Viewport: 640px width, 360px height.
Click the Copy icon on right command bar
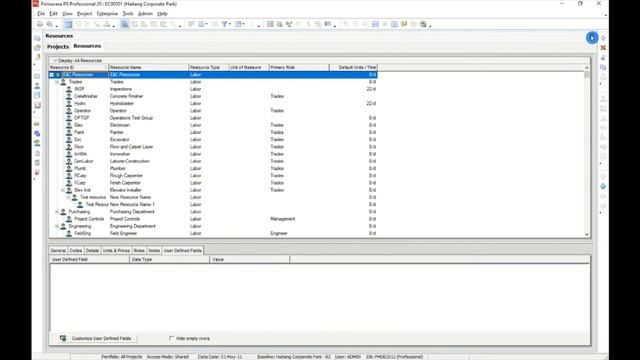point(603,67)
